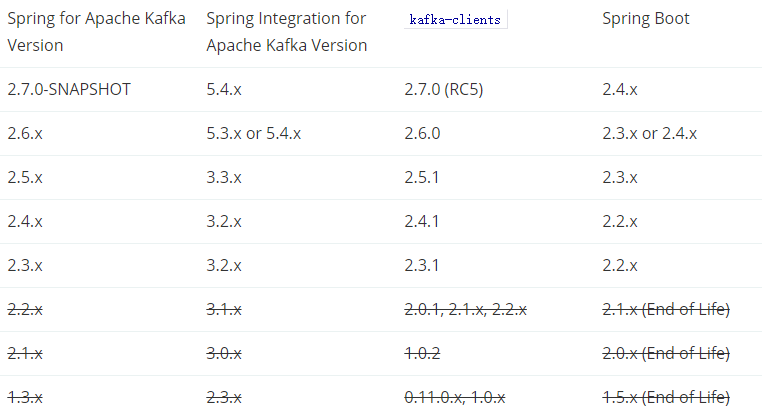
Task: Click the 2.1.x (End of Life) cell
Action: coord(666,309)
